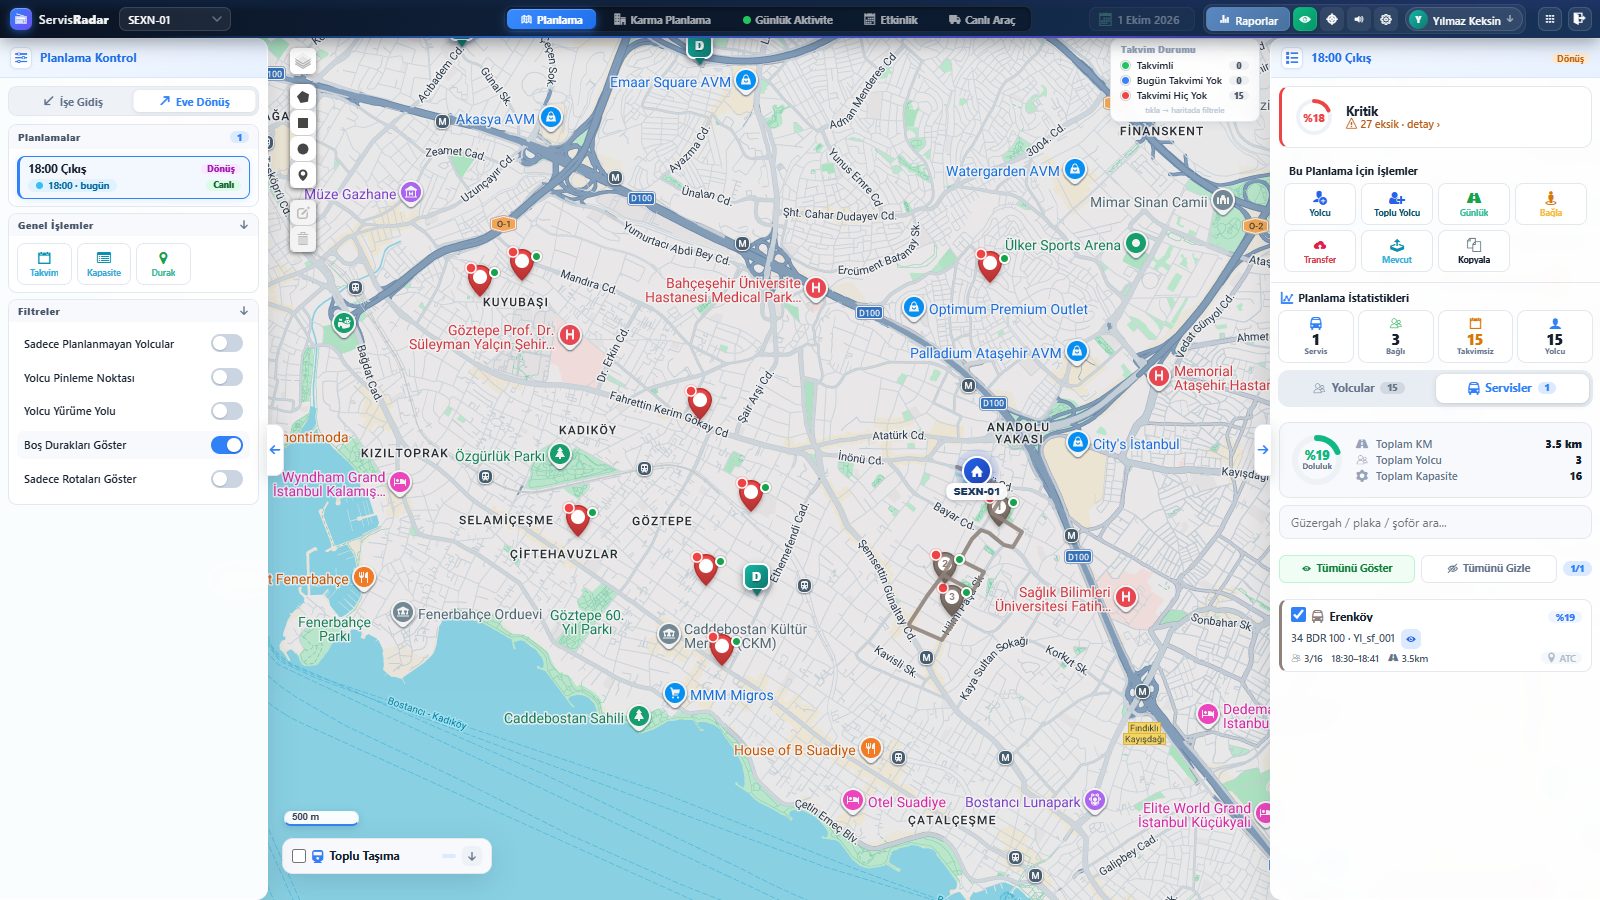1600x900 pixels.
Task: Select the polygon draw tool
Action: point(303,97)
